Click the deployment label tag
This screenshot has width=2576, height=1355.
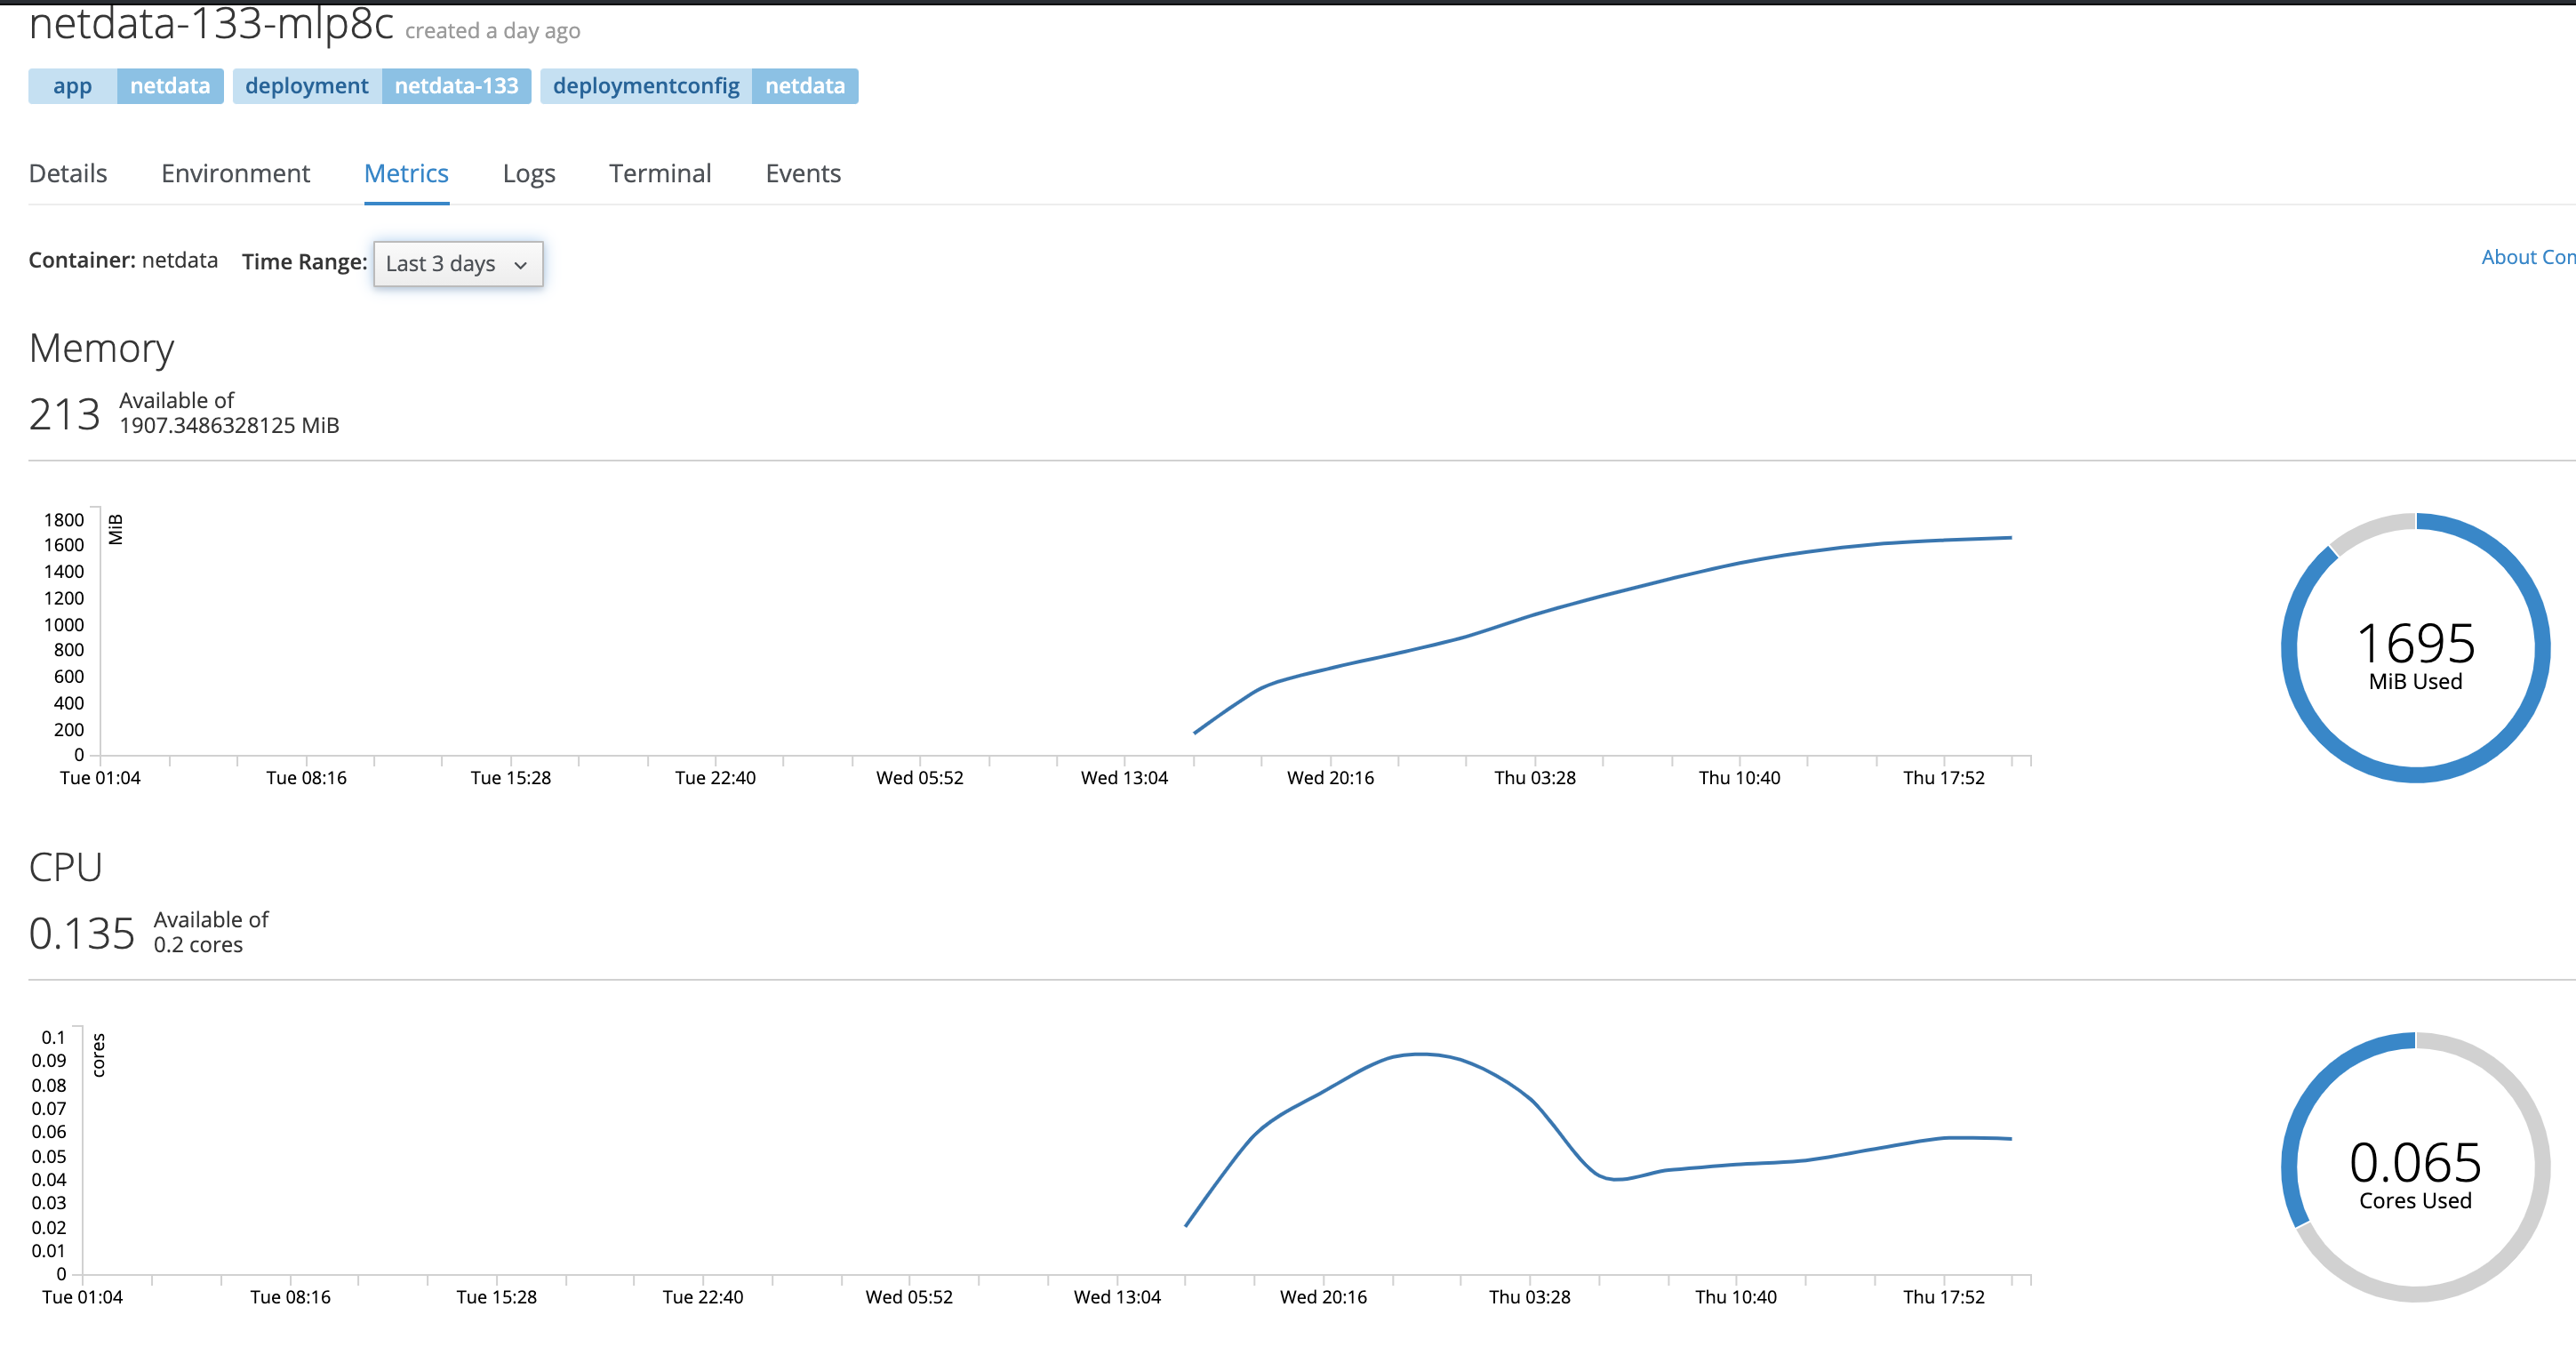[306, 86]
